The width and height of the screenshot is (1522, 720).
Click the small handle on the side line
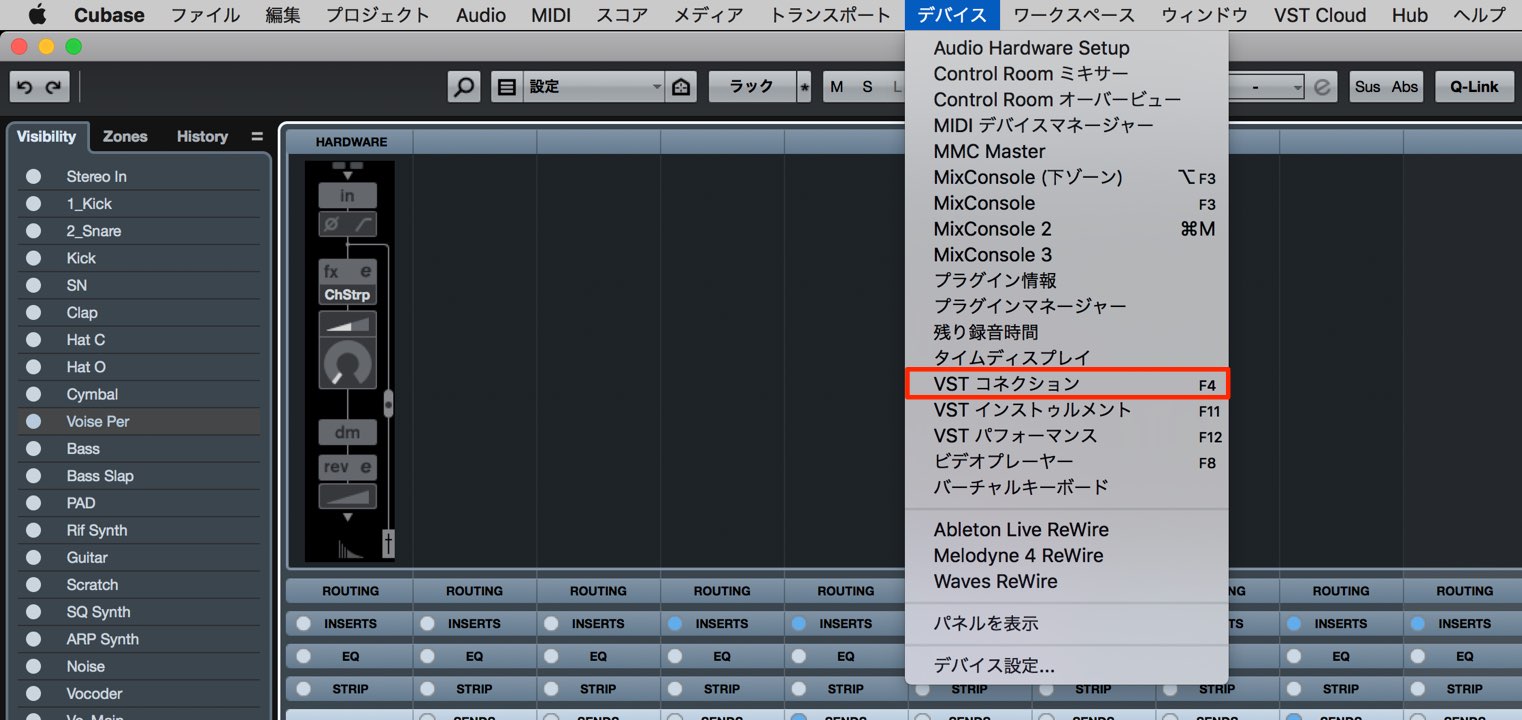tap(389, 404)
